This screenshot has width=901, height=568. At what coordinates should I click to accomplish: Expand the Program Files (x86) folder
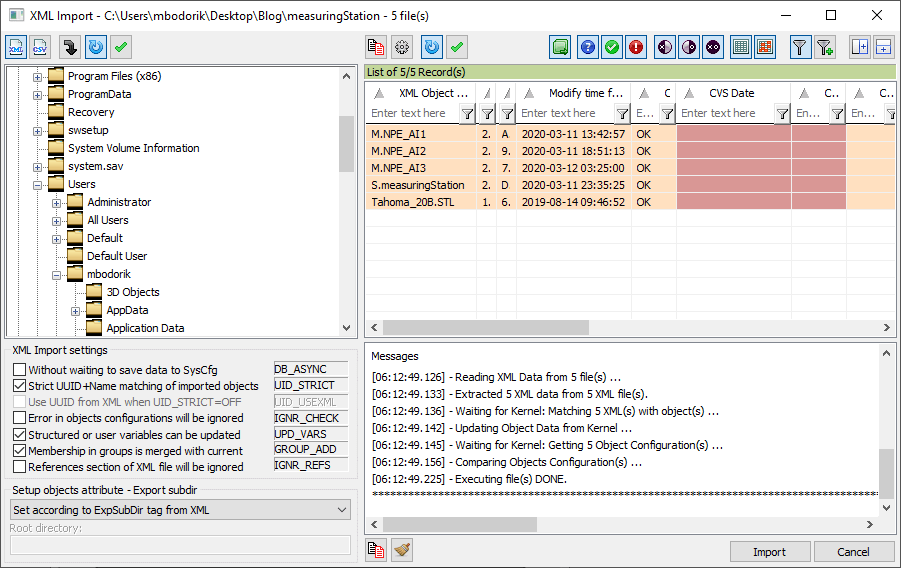coord(37,77)
